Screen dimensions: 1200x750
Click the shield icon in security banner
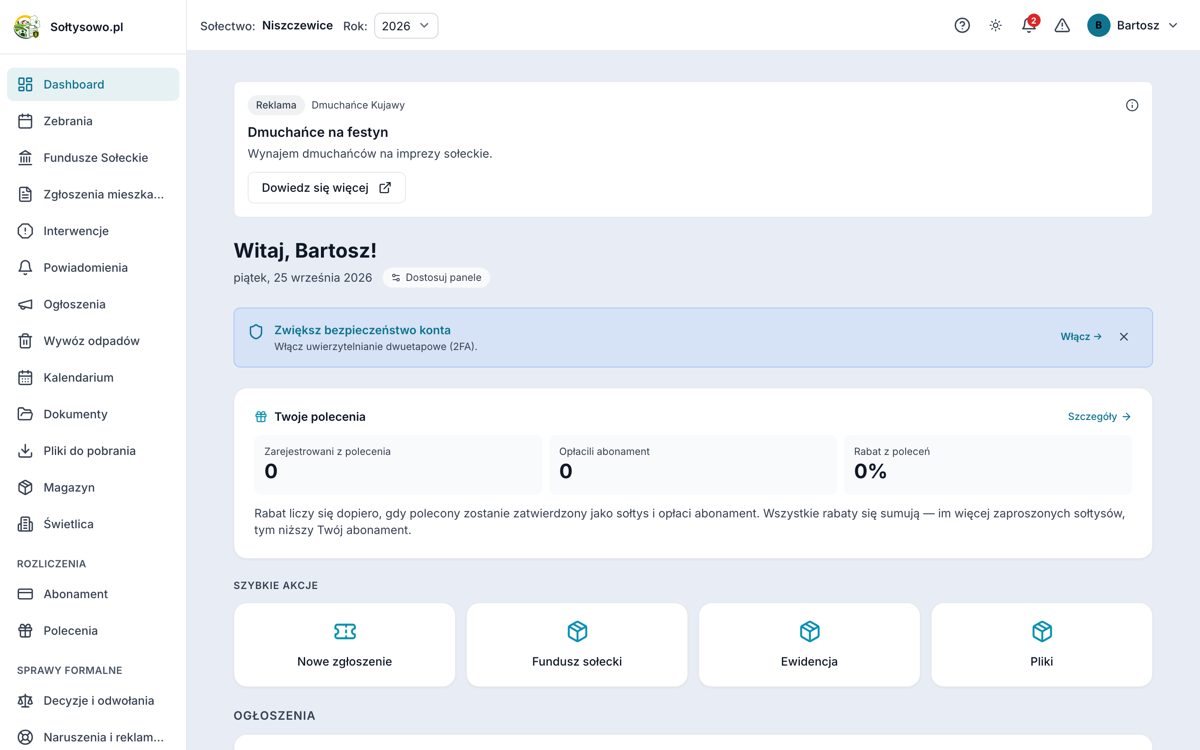tap(256, 332)
